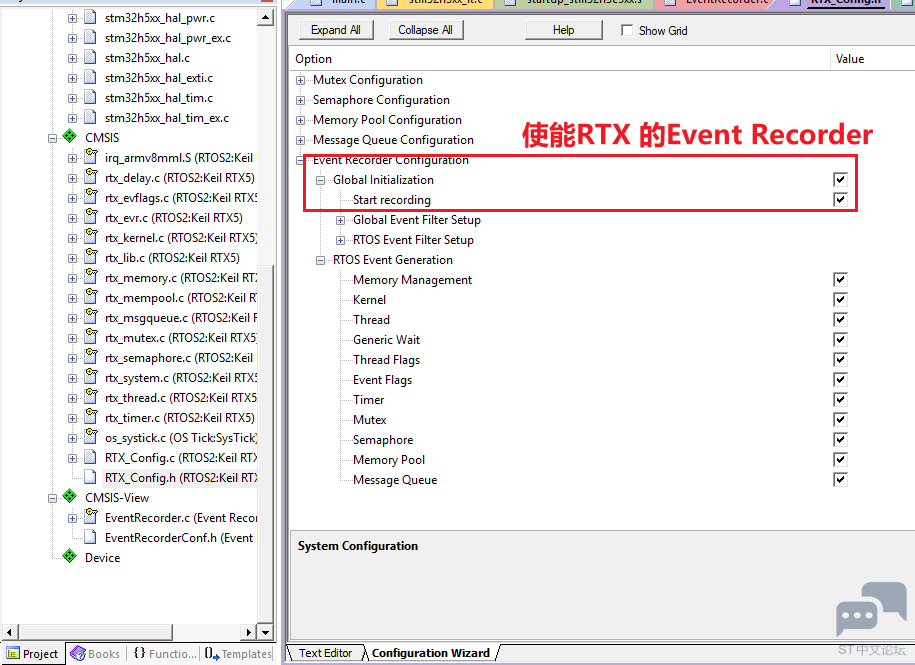
Task: Collapse the CMSIS group in project tree
Action: click(x=53, y=138)
